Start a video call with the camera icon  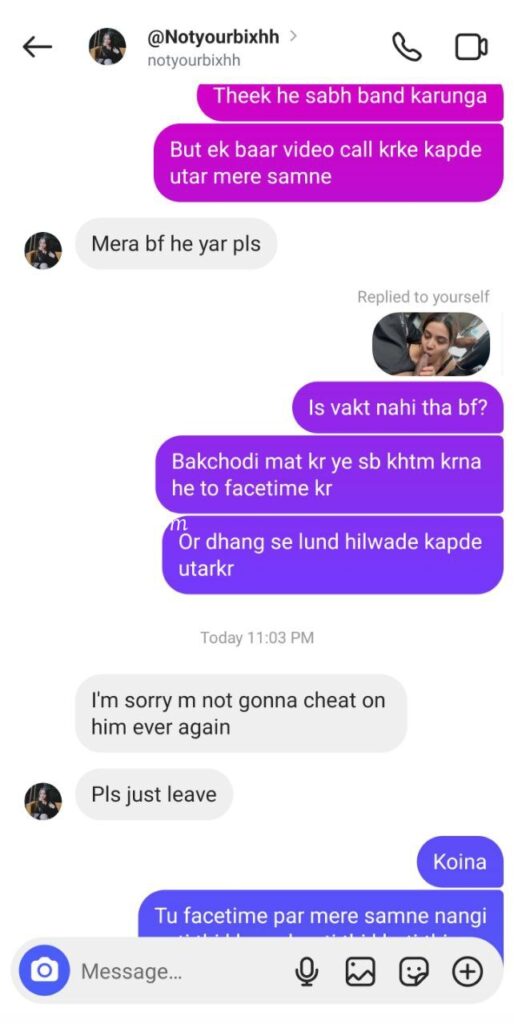click(x=471, y=47)
